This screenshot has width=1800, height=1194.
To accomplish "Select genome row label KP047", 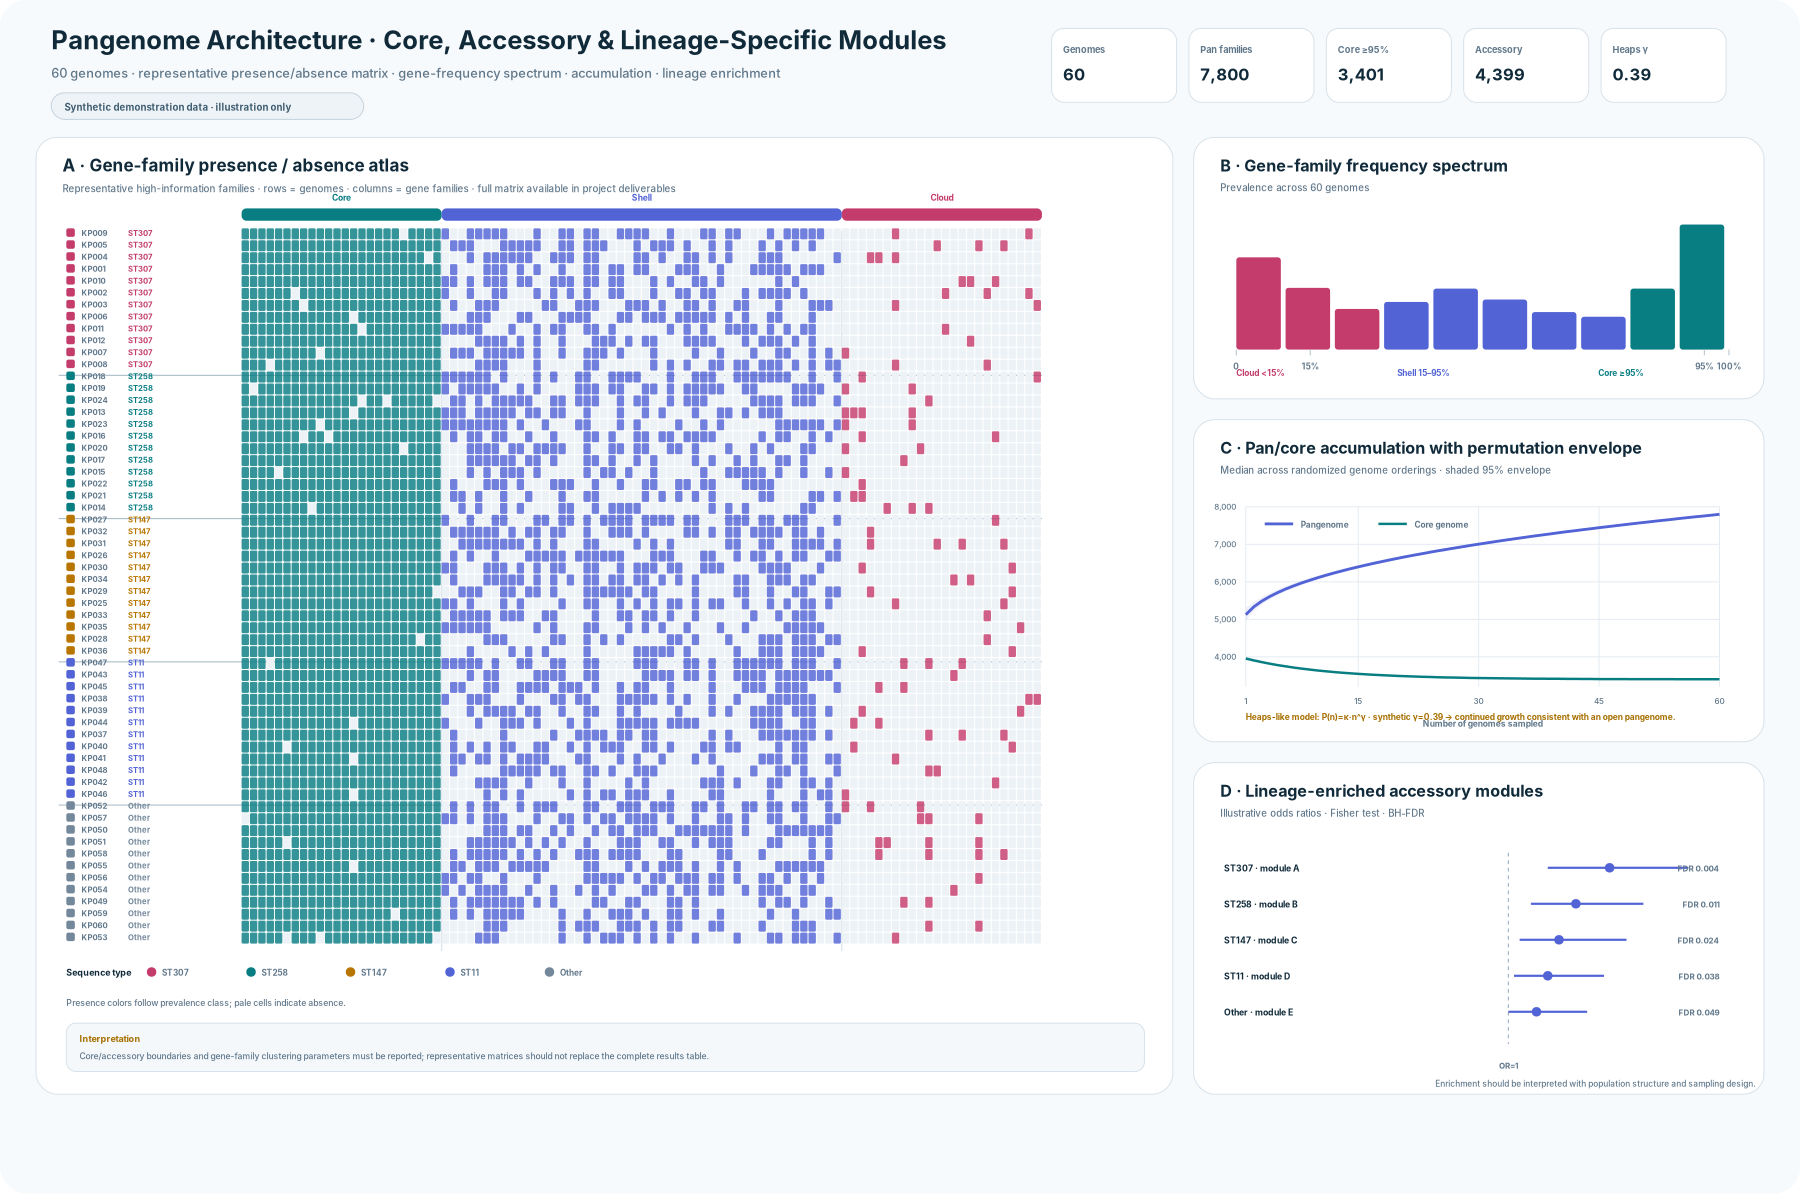I will (x=94, y=662).
